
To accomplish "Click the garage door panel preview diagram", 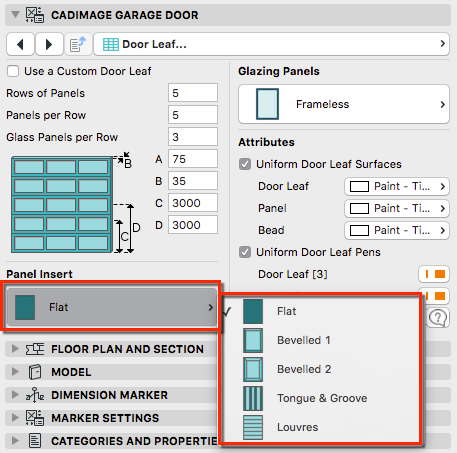I will coord(62,204).
